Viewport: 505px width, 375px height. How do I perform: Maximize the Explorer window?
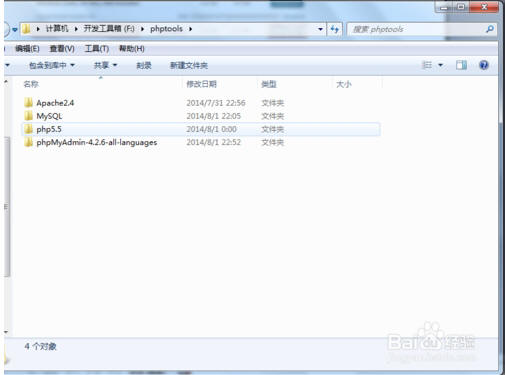click(x=461, y=7)
